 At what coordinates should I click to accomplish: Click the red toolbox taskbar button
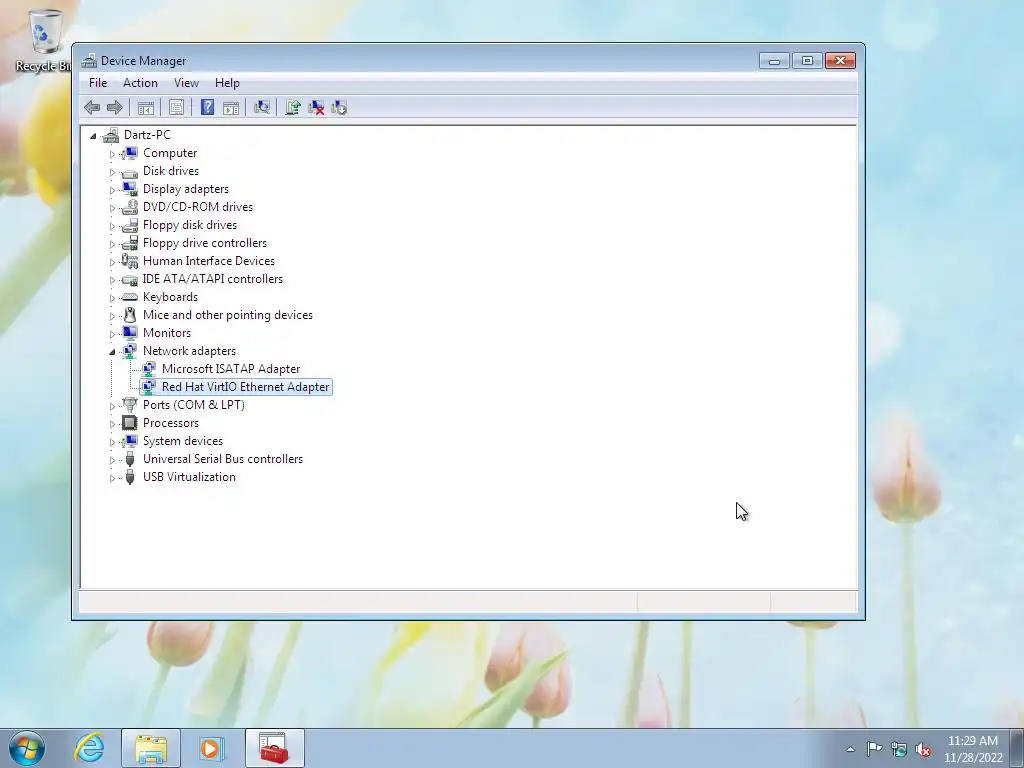click(x=274, y=748)
